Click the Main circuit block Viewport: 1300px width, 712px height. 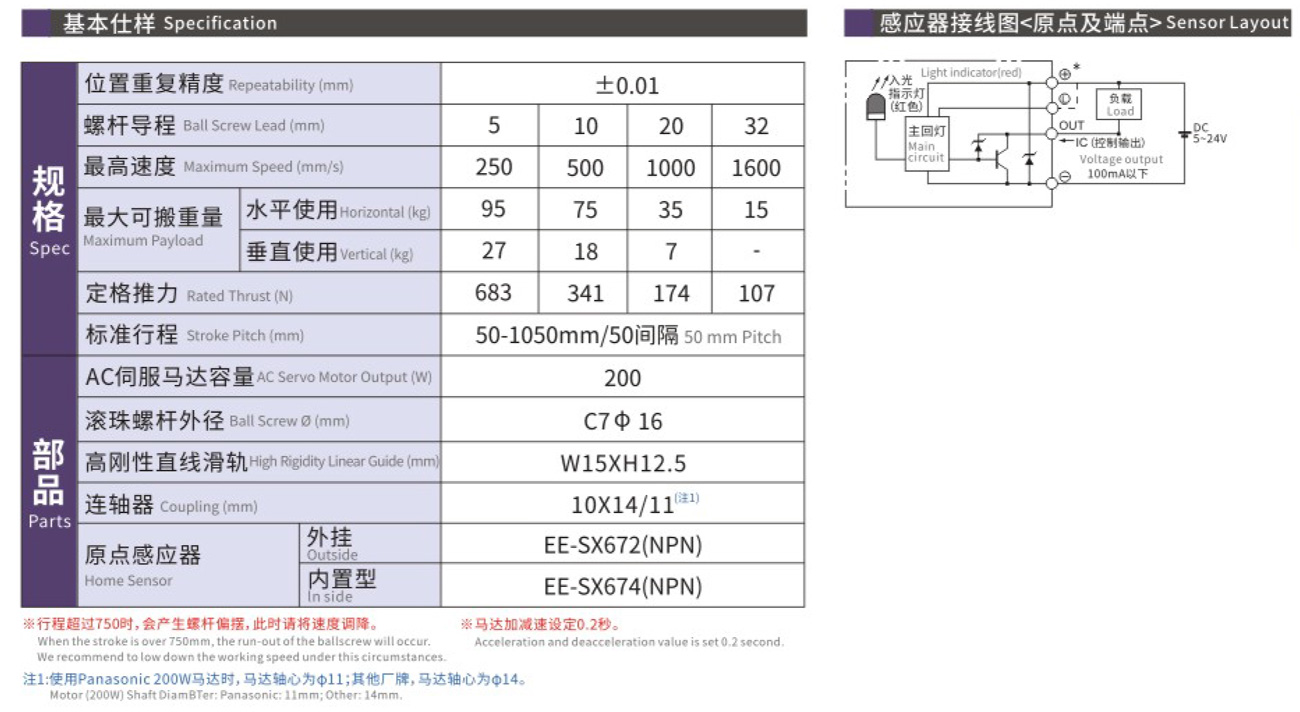(926, 146)
